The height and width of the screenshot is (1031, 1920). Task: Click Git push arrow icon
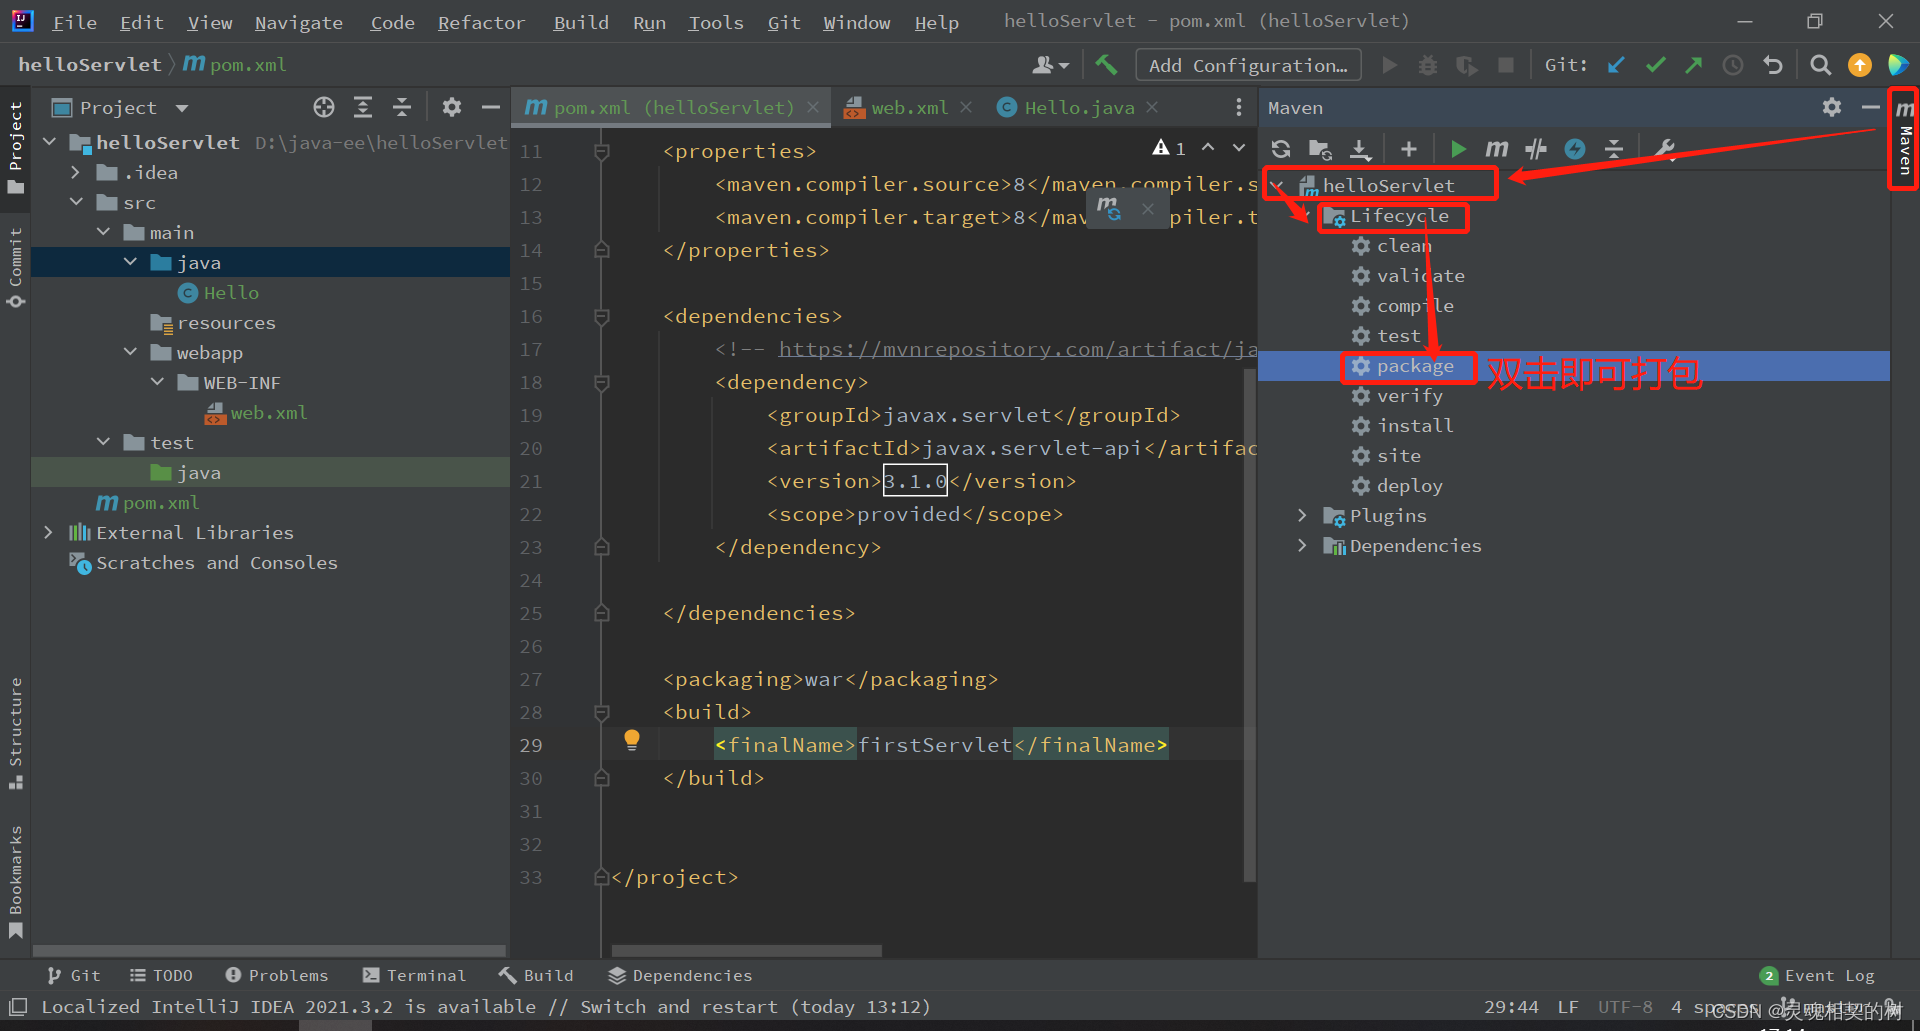click(x=1693, y=65)
